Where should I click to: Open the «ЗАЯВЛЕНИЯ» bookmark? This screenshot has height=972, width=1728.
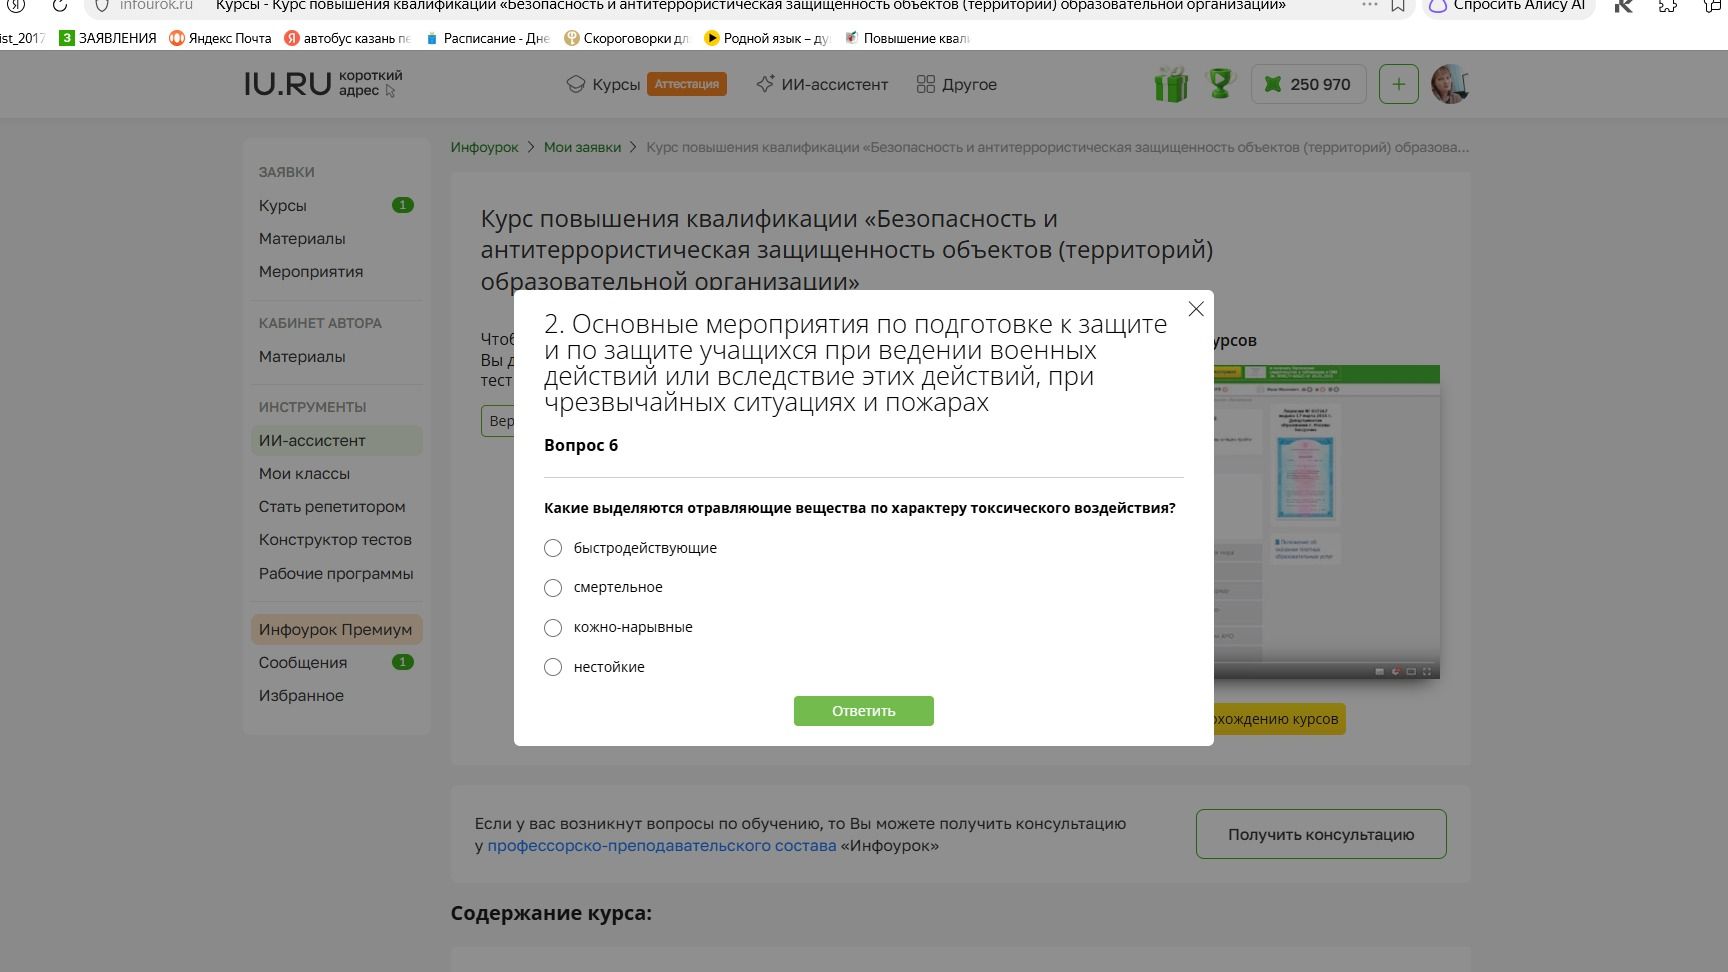[108, 38]
